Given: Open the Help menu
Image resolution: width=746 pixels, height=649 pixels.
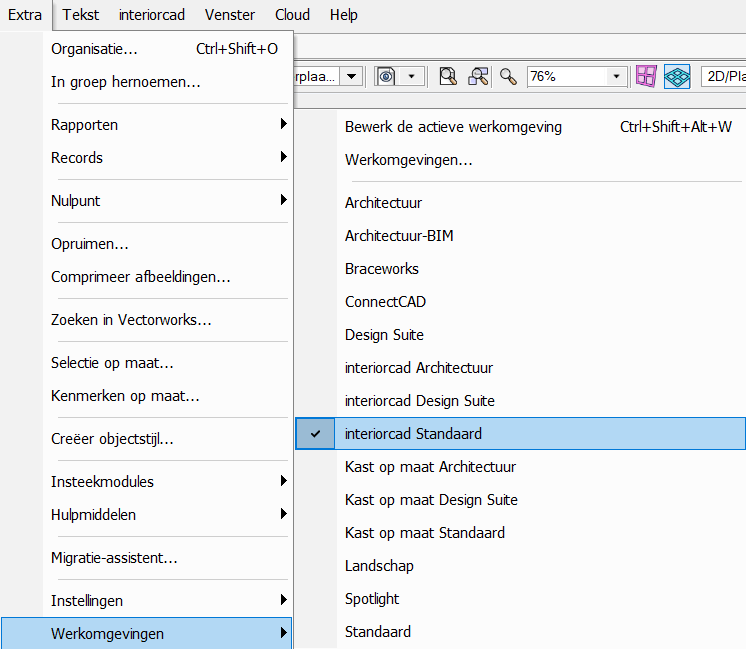Looking at the screenshot, I should pyautogui.click(x=344, y=15).
